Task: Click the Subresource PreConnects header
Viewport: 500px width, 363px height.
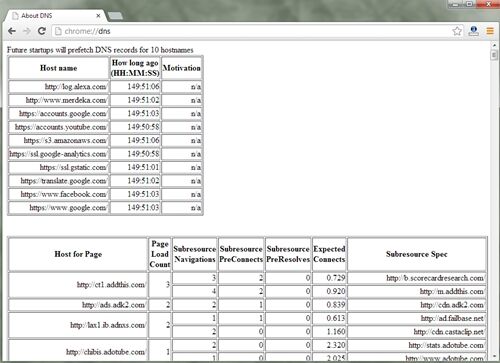Action: [241, 254]
